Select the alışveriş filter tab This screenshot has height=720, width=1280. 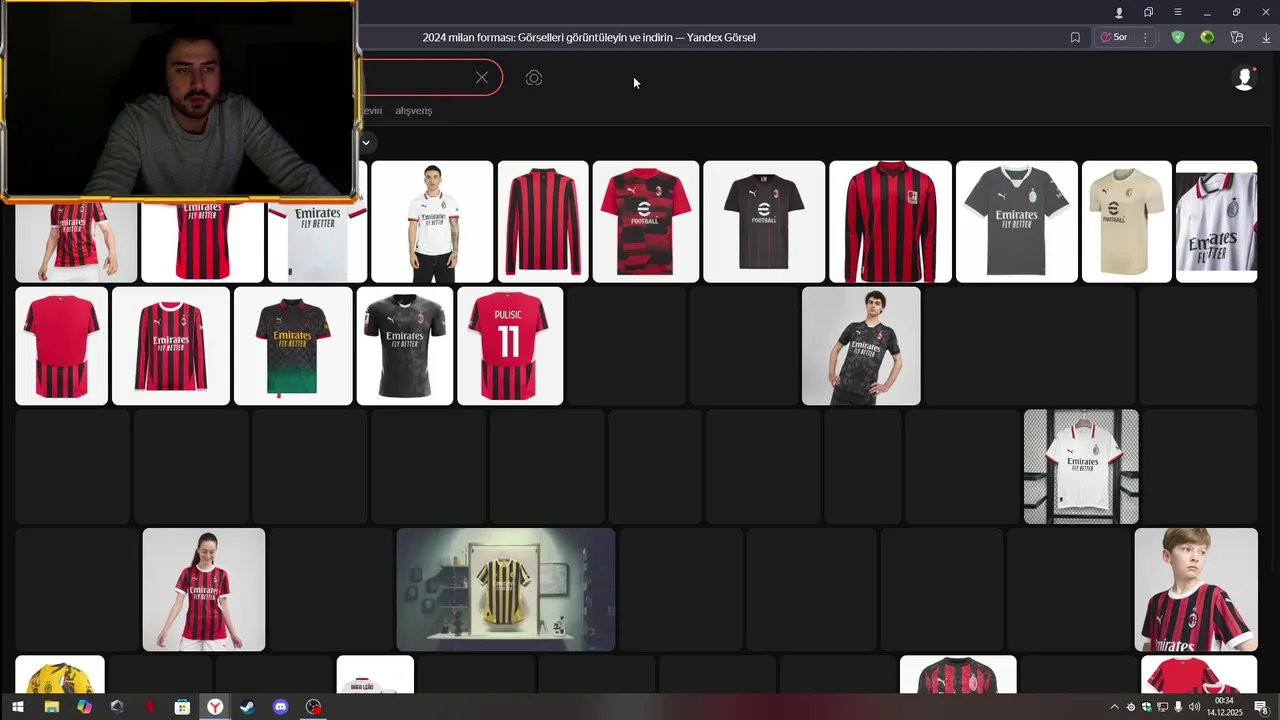click(413, 110)
